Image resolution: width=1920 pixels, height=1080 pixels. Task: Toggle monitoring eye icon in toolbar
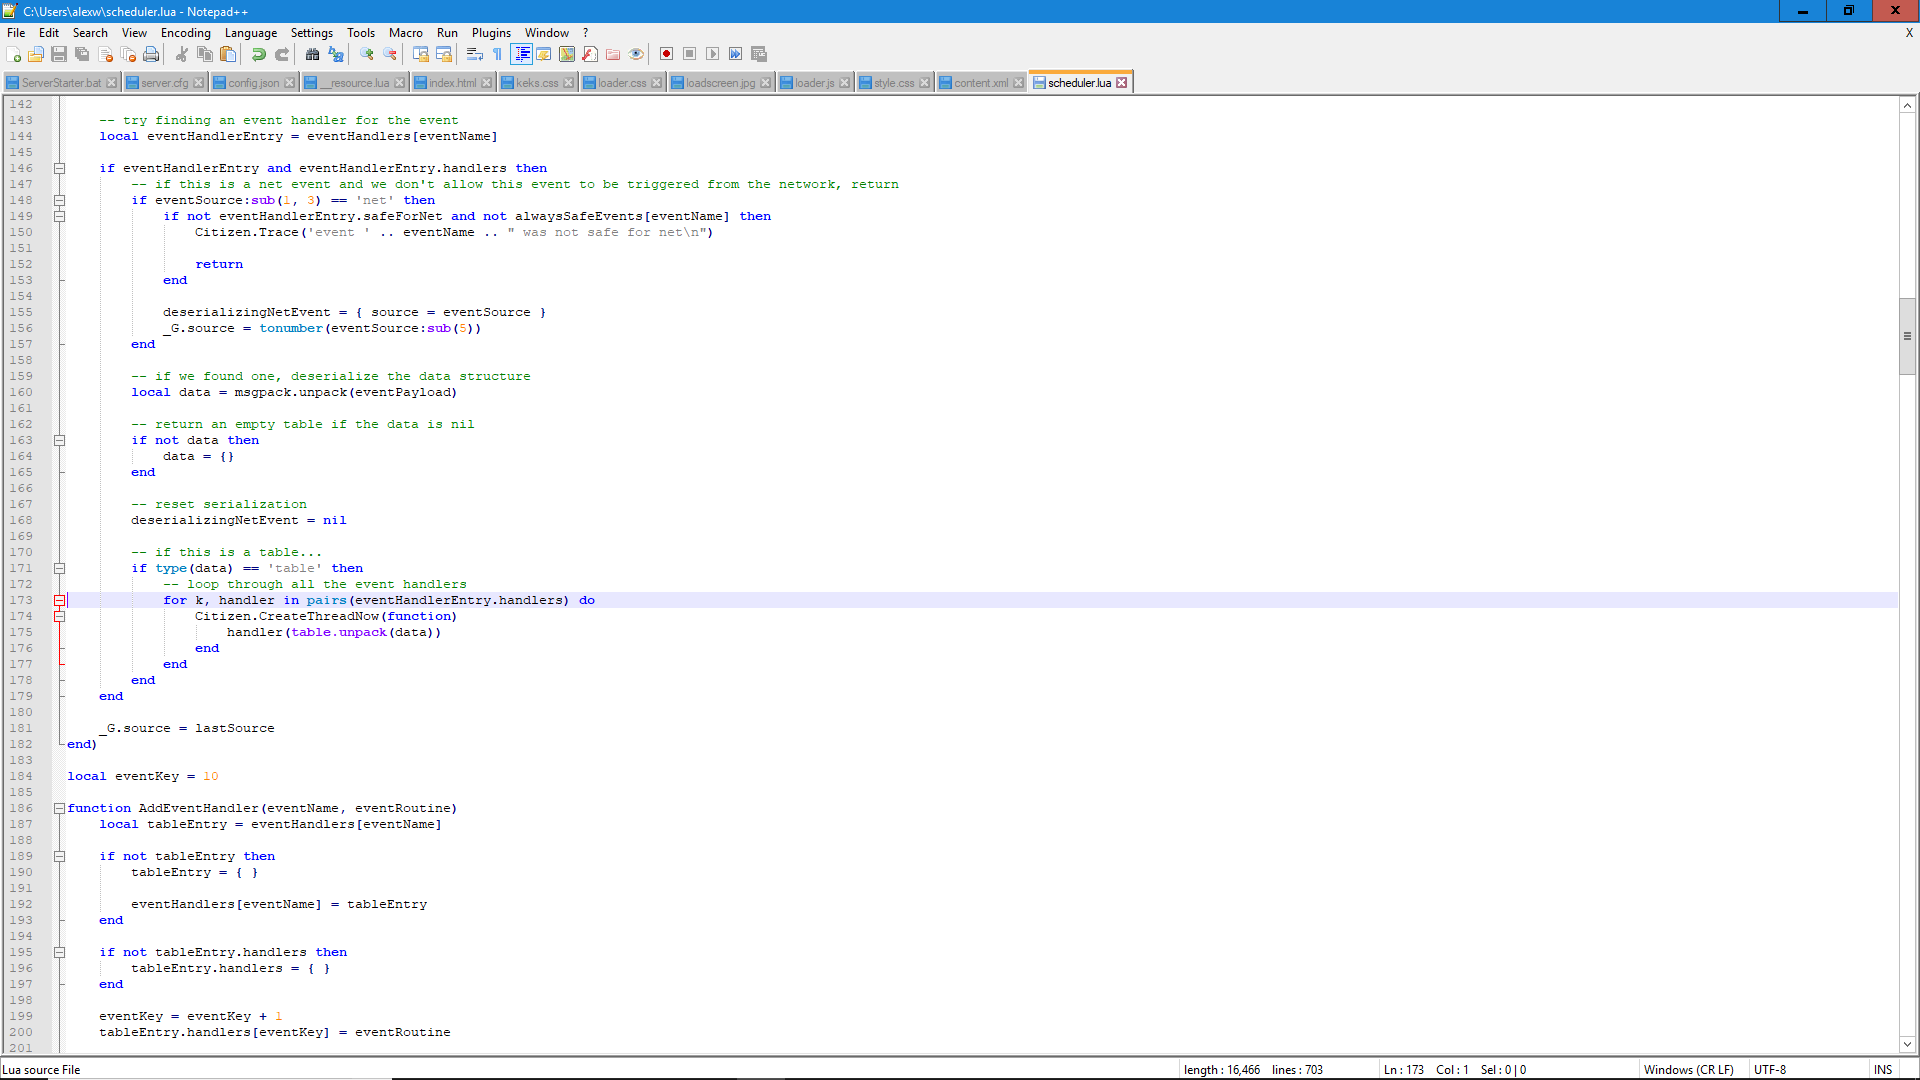click(x=636, y=54)
